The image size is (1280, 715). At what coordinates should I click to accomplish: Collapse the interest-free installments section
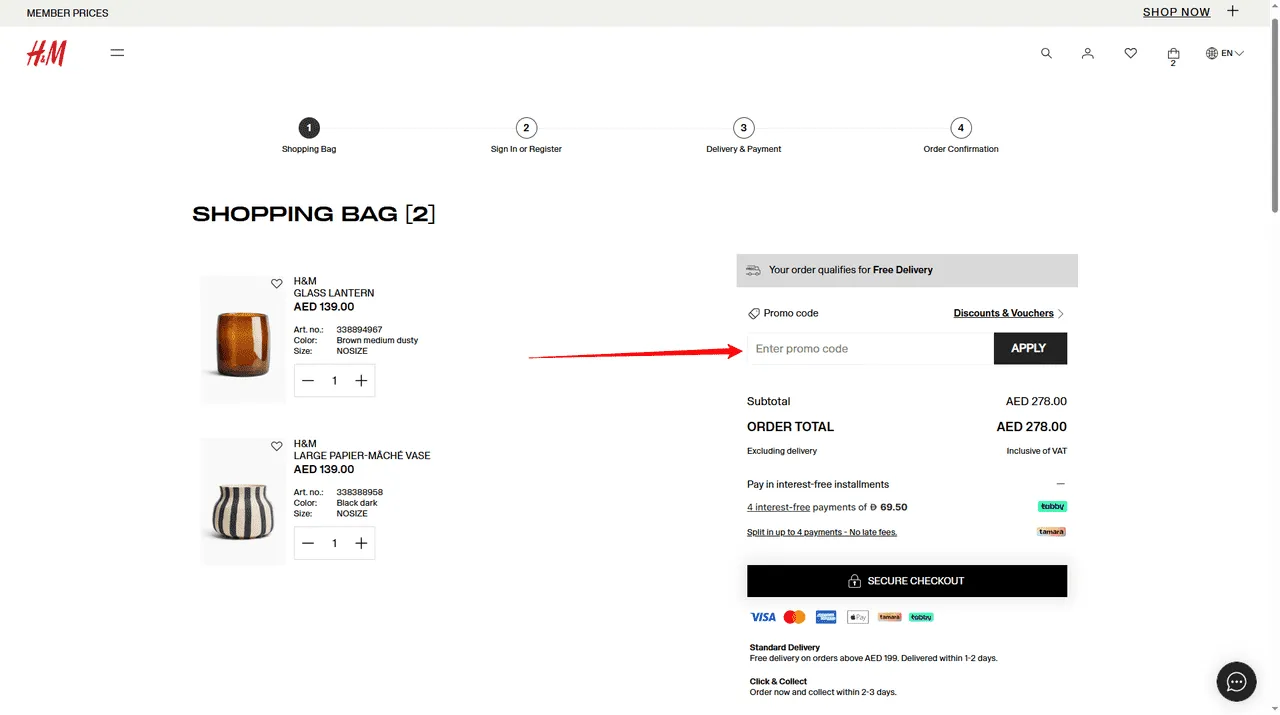pyautogui.click(x=1061, y=484)
